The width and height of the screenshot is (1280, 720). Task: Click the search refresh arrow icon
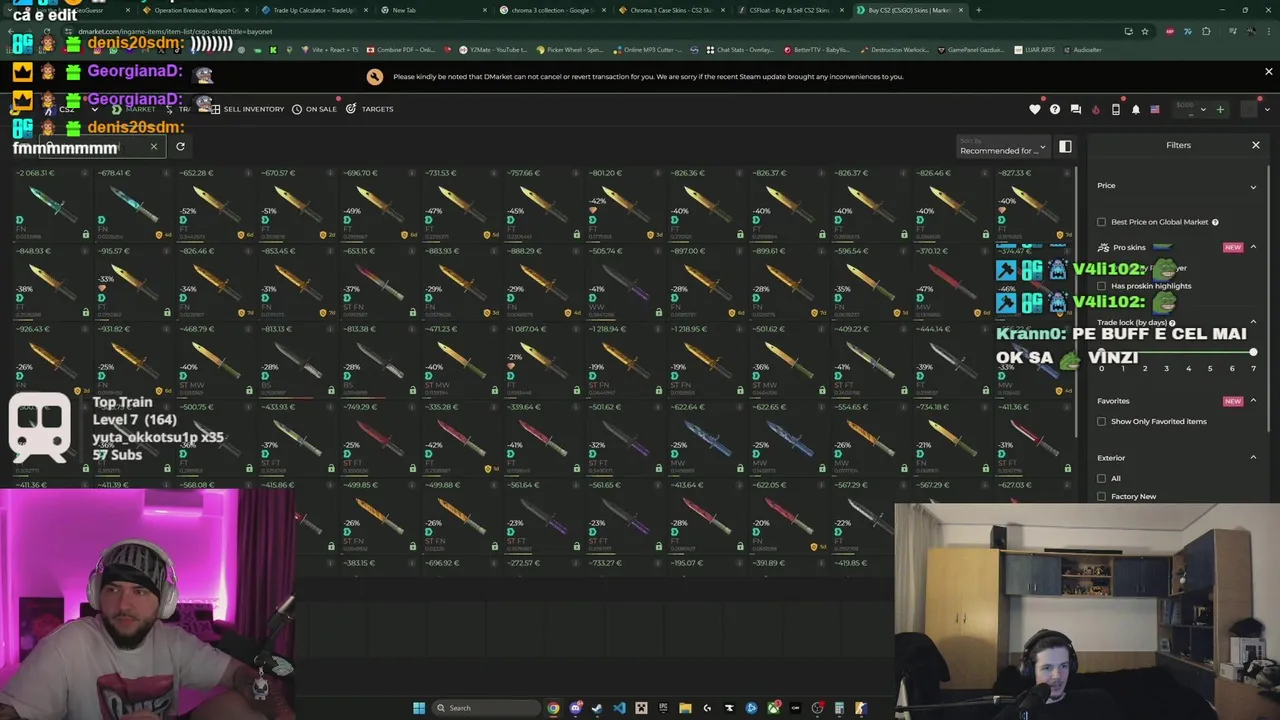[x=180, y=147]
